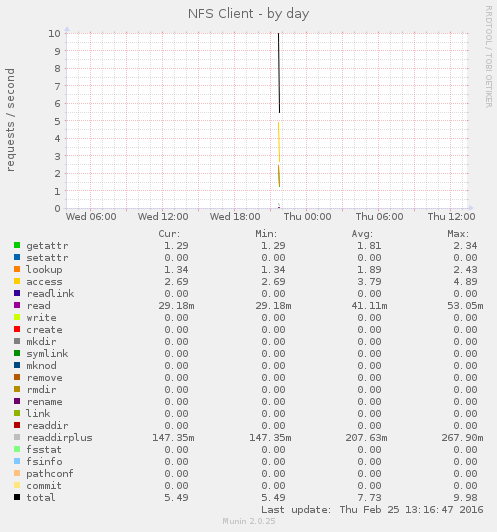This screenshot has width=497, height=532.
Task: Click the 'Last update' timestamp text
Action: click(x=372, y=510)
